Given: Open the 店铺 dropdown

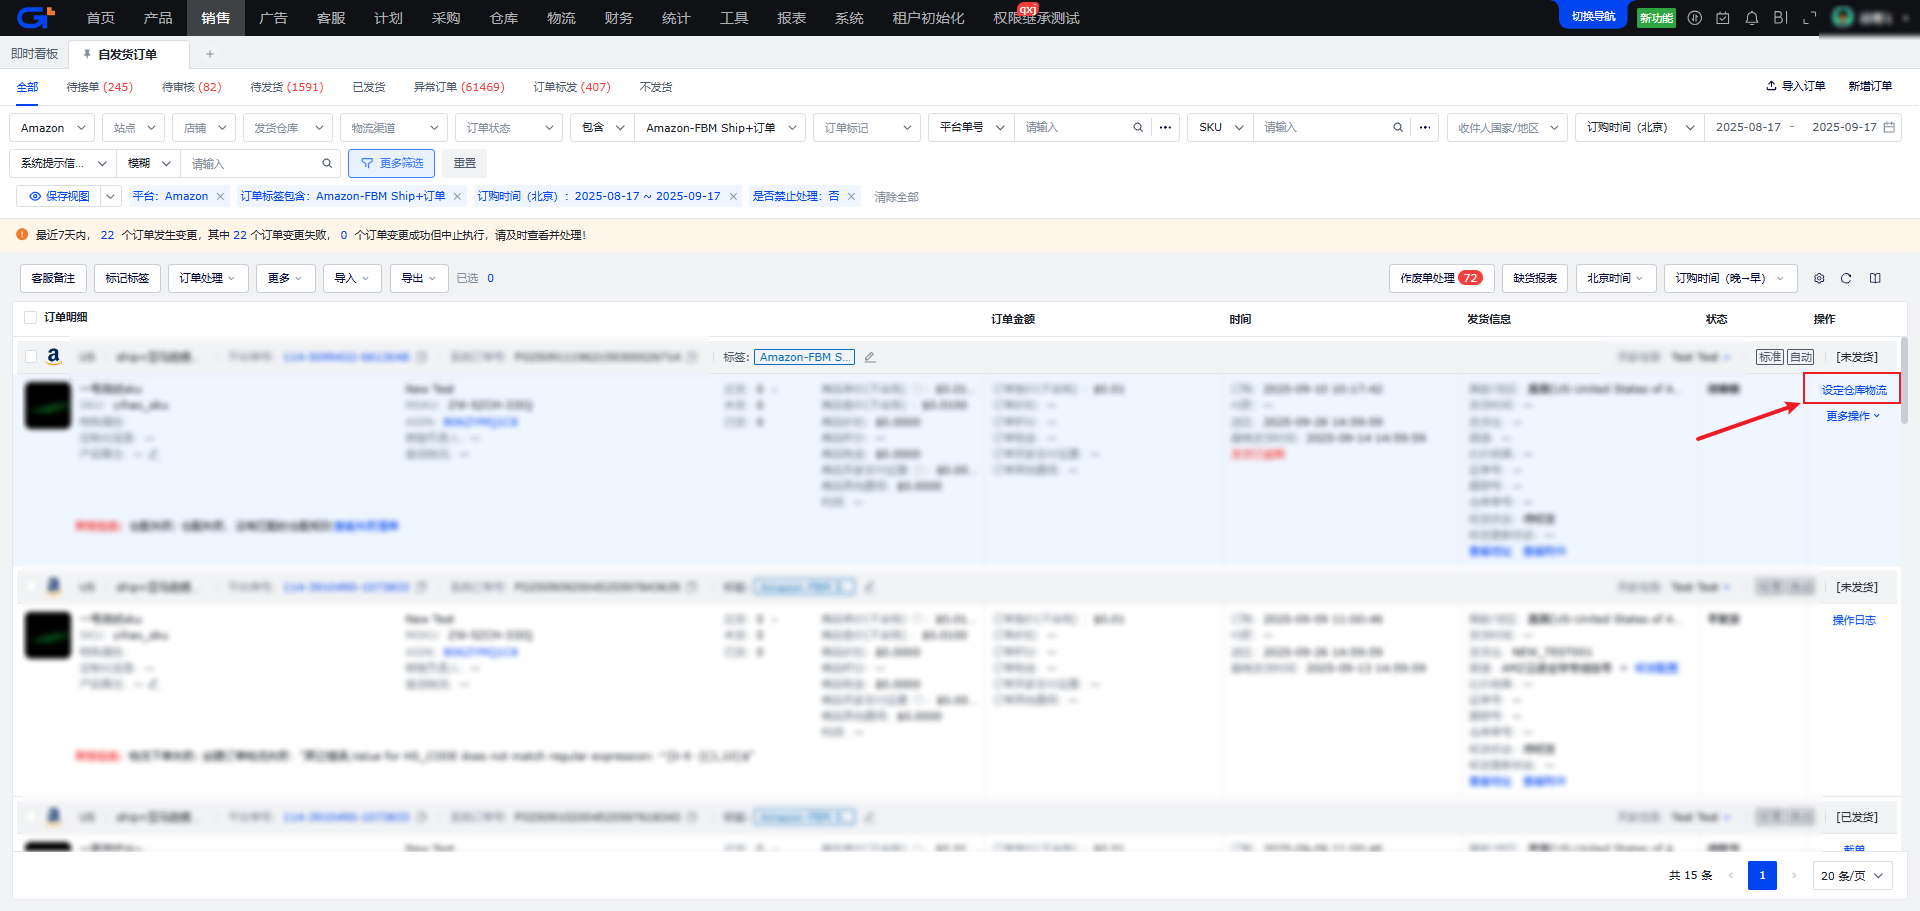Looking at the screenshot, I should [204, 128].
